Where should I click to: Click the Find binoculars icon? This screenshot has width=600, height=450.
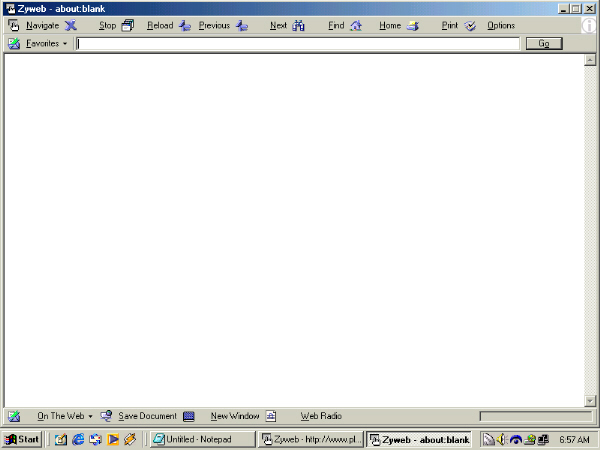pyautogui.click(x=298, y=26)
